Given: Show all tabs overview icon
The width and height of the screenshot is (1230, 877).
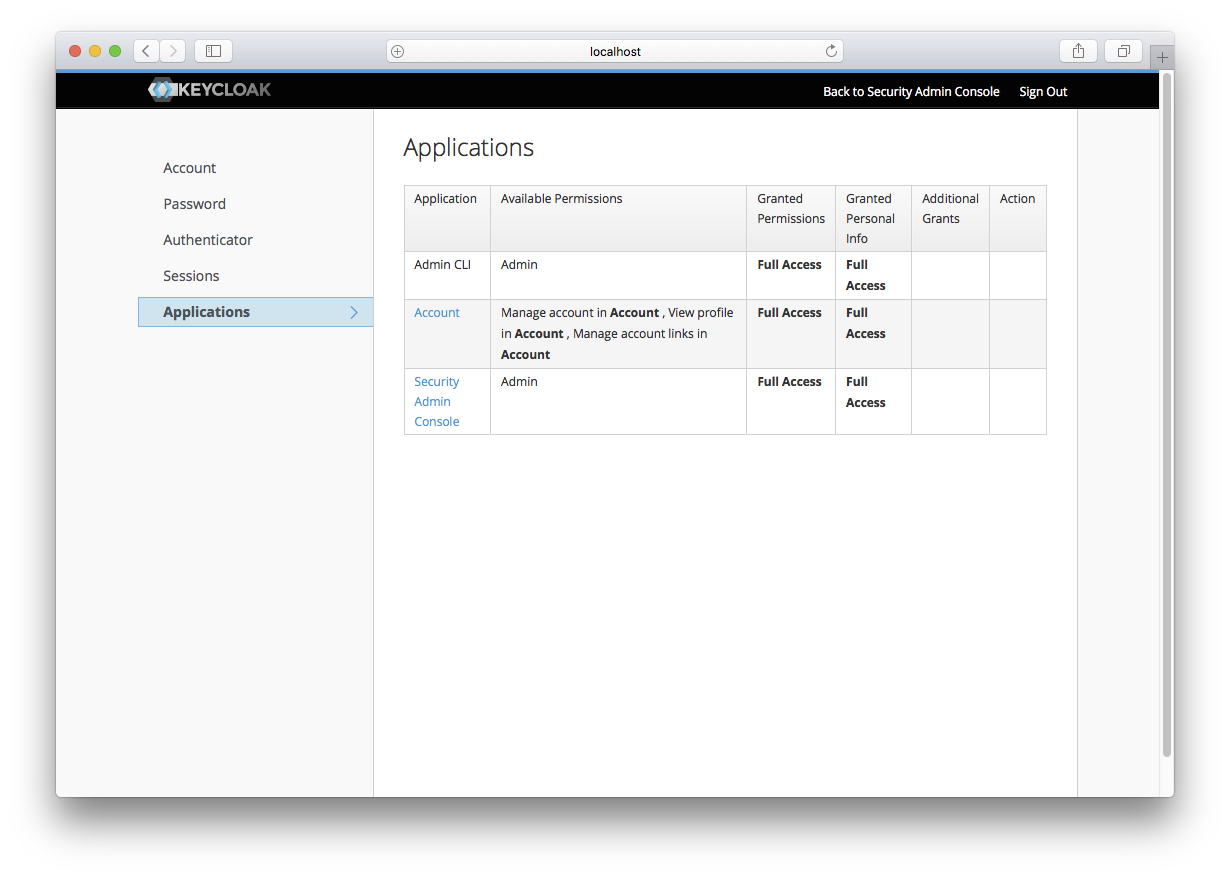Looking at the screenshot, I should click(1124, 51).
